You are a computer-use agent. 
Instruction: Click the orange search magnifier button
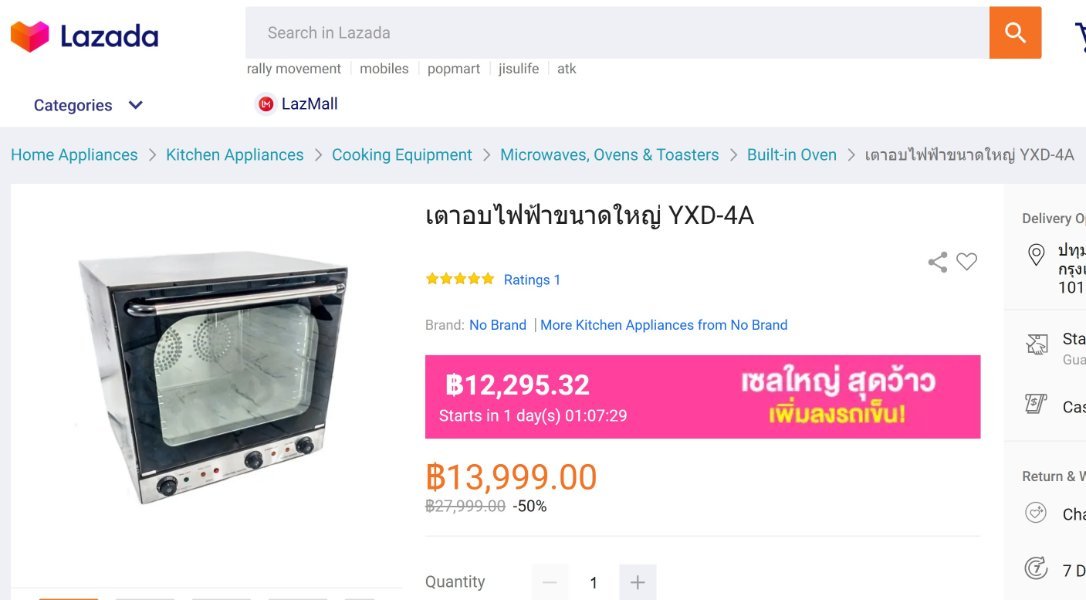1015,33
